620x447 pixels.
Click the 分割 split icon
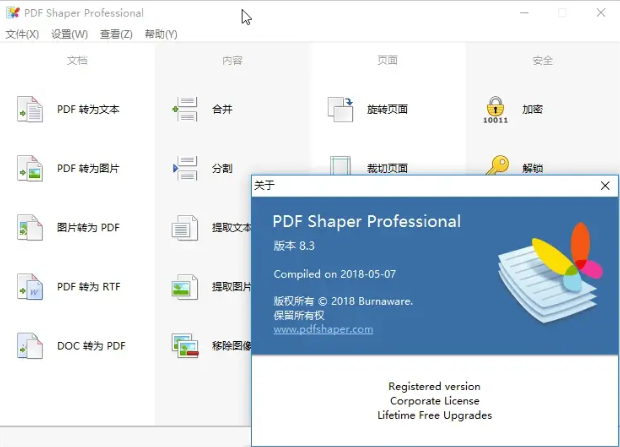[x=185, y=169]
